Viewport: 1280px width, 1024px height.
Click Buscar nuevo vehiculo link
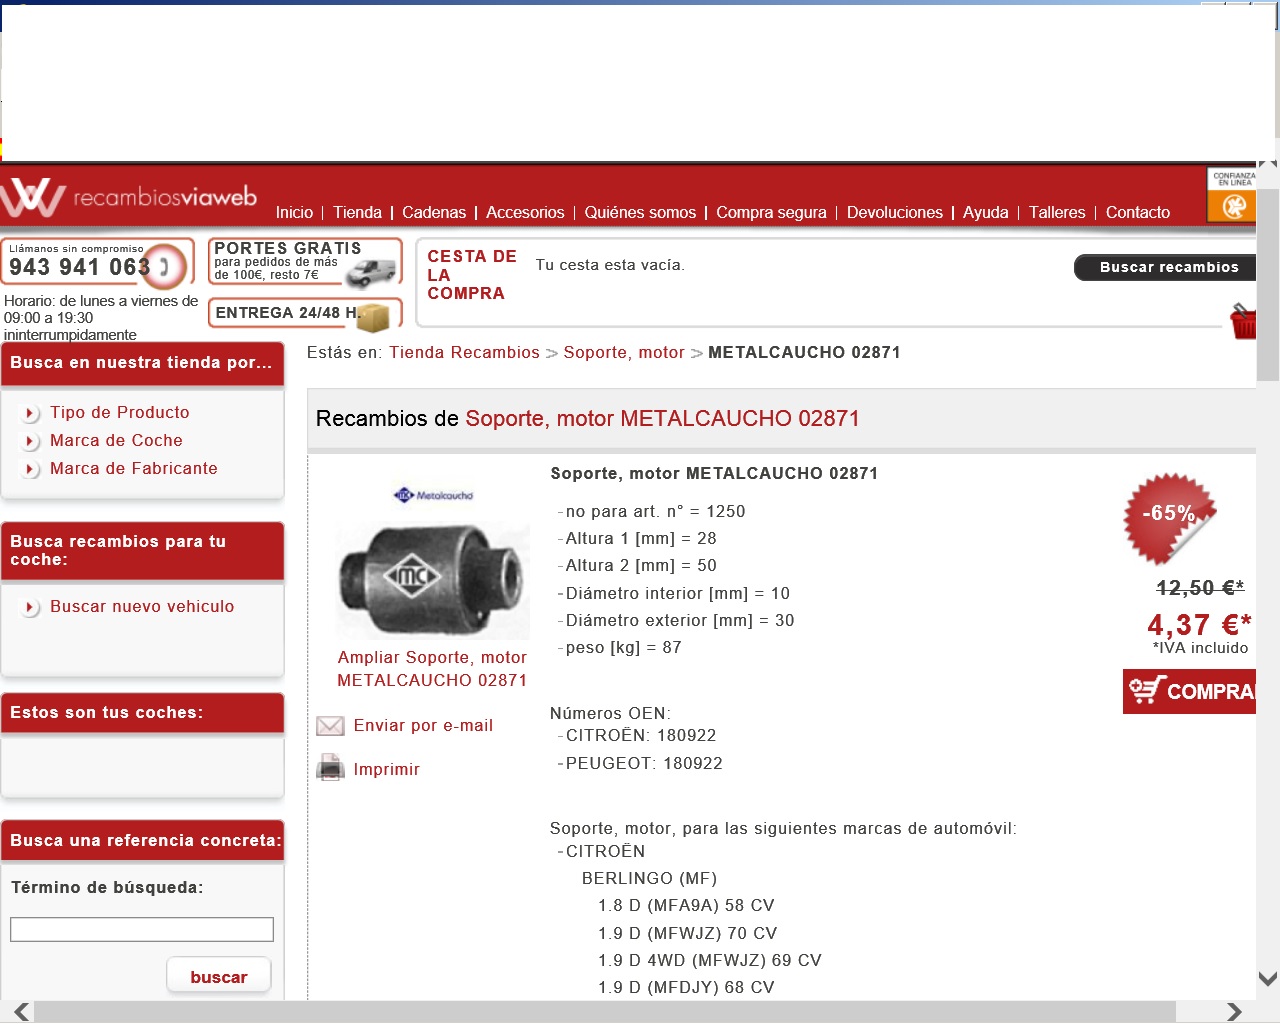point(142,607)
